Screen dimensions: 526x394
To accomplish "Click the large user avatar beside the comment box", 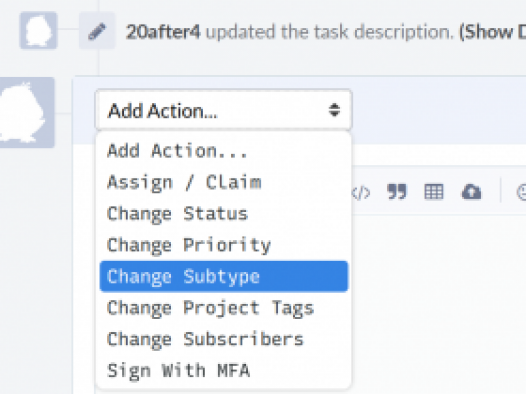I will [x=27, y=112].
